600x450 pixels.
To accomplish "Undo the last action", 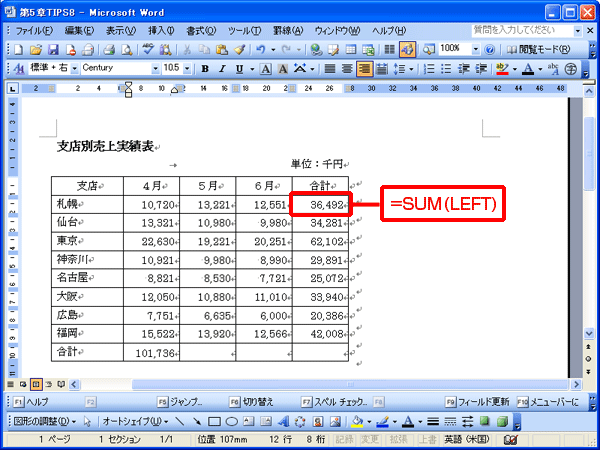I will [x=261, y=49].
